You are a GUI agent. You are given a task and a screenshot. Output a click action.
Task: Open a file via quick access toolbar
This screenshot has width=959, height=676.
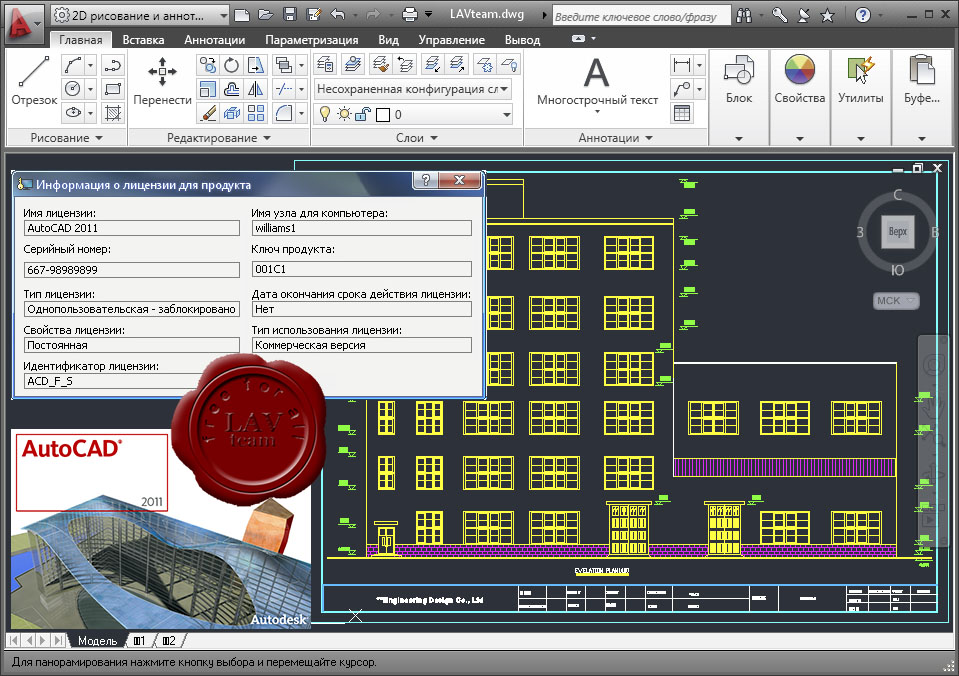coord(265,15)
